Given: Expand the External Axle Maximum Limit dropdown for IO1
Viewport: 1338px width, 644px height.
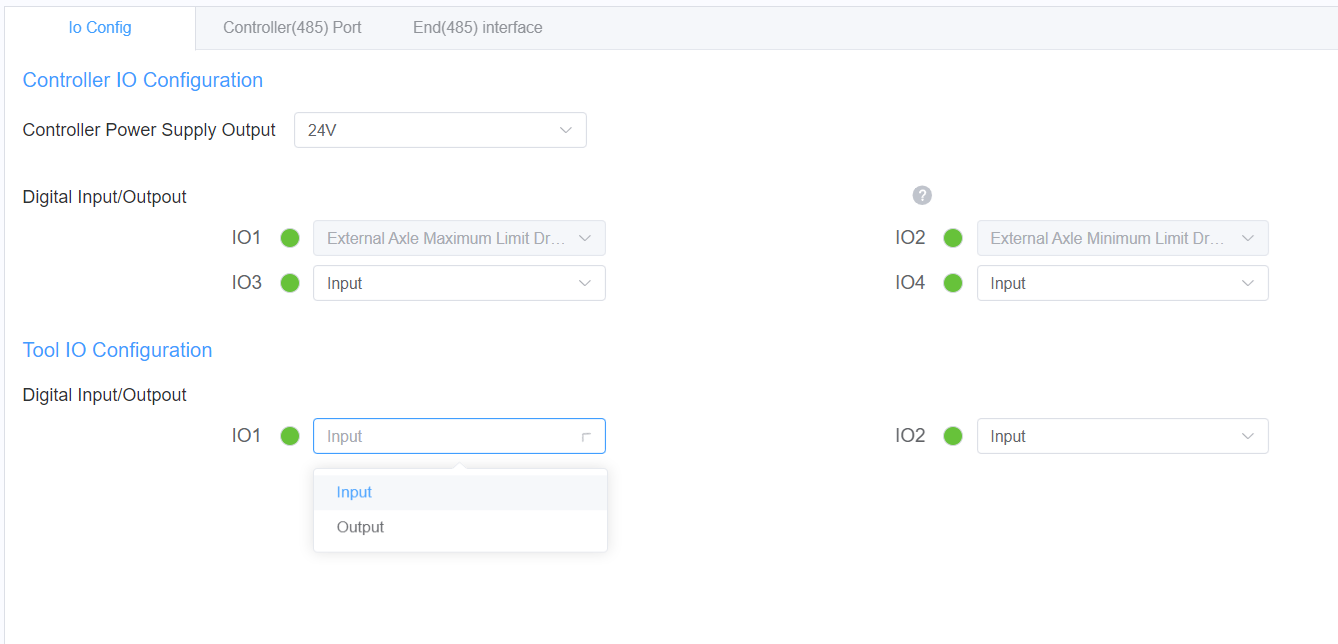Looking at the screenshot, I should 459,238.
